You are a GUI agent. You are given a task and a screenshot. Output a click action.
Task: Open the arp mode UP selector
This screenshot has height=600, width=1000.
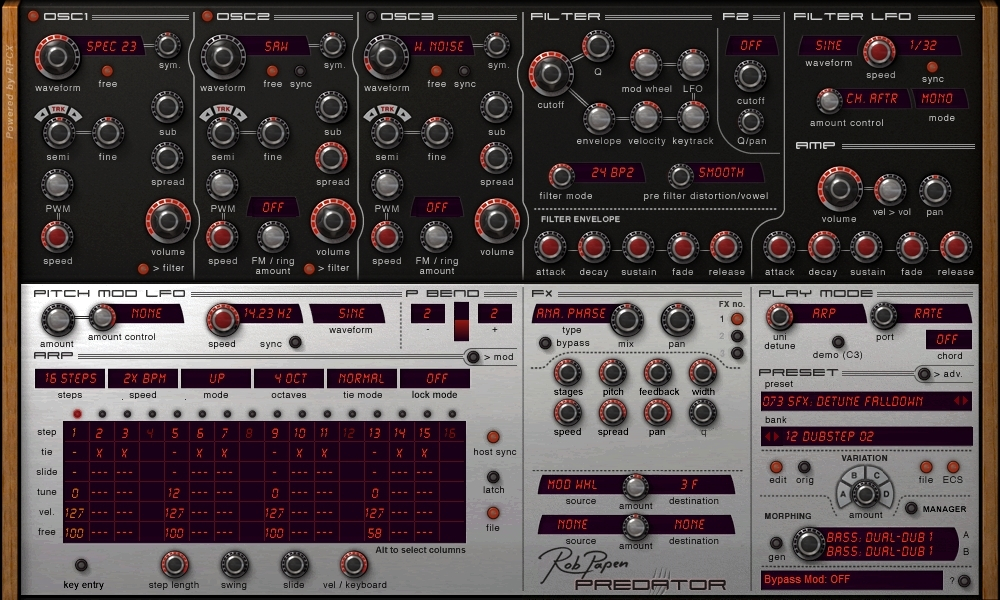(x=216, y=379)
